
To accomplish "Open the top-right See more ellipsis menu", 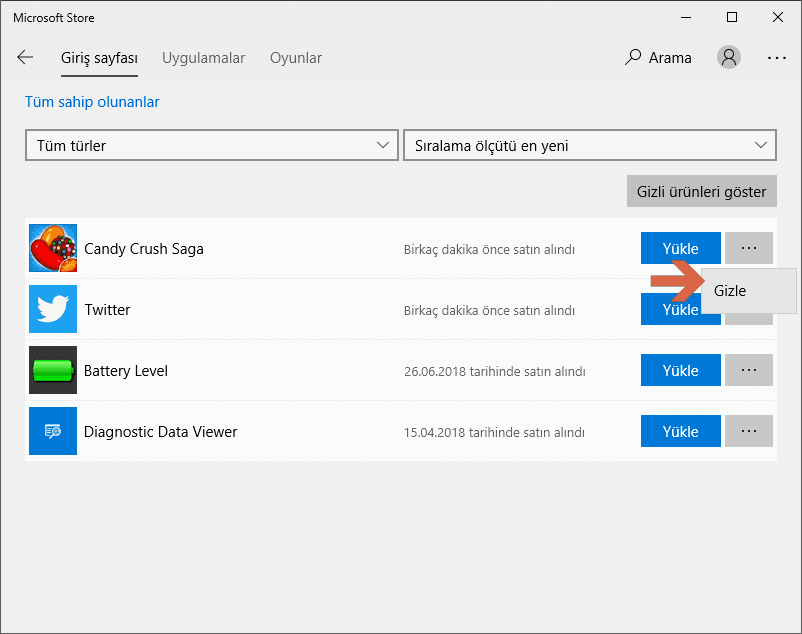I will [776, 58].
